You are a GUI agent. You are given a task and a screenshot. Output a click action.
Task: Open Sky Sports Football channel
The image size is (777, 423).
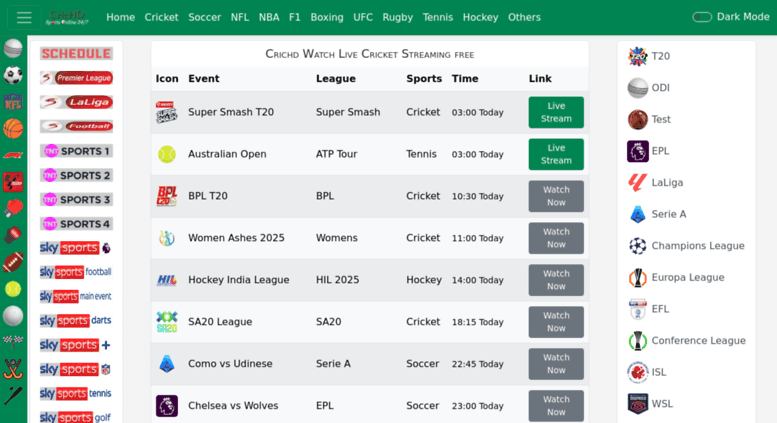pos(76,272)
